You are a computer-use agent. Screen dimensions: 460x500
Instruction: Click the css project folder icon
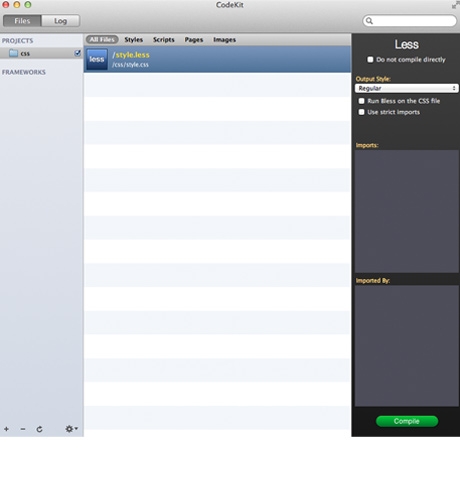[x=13, y=53]
